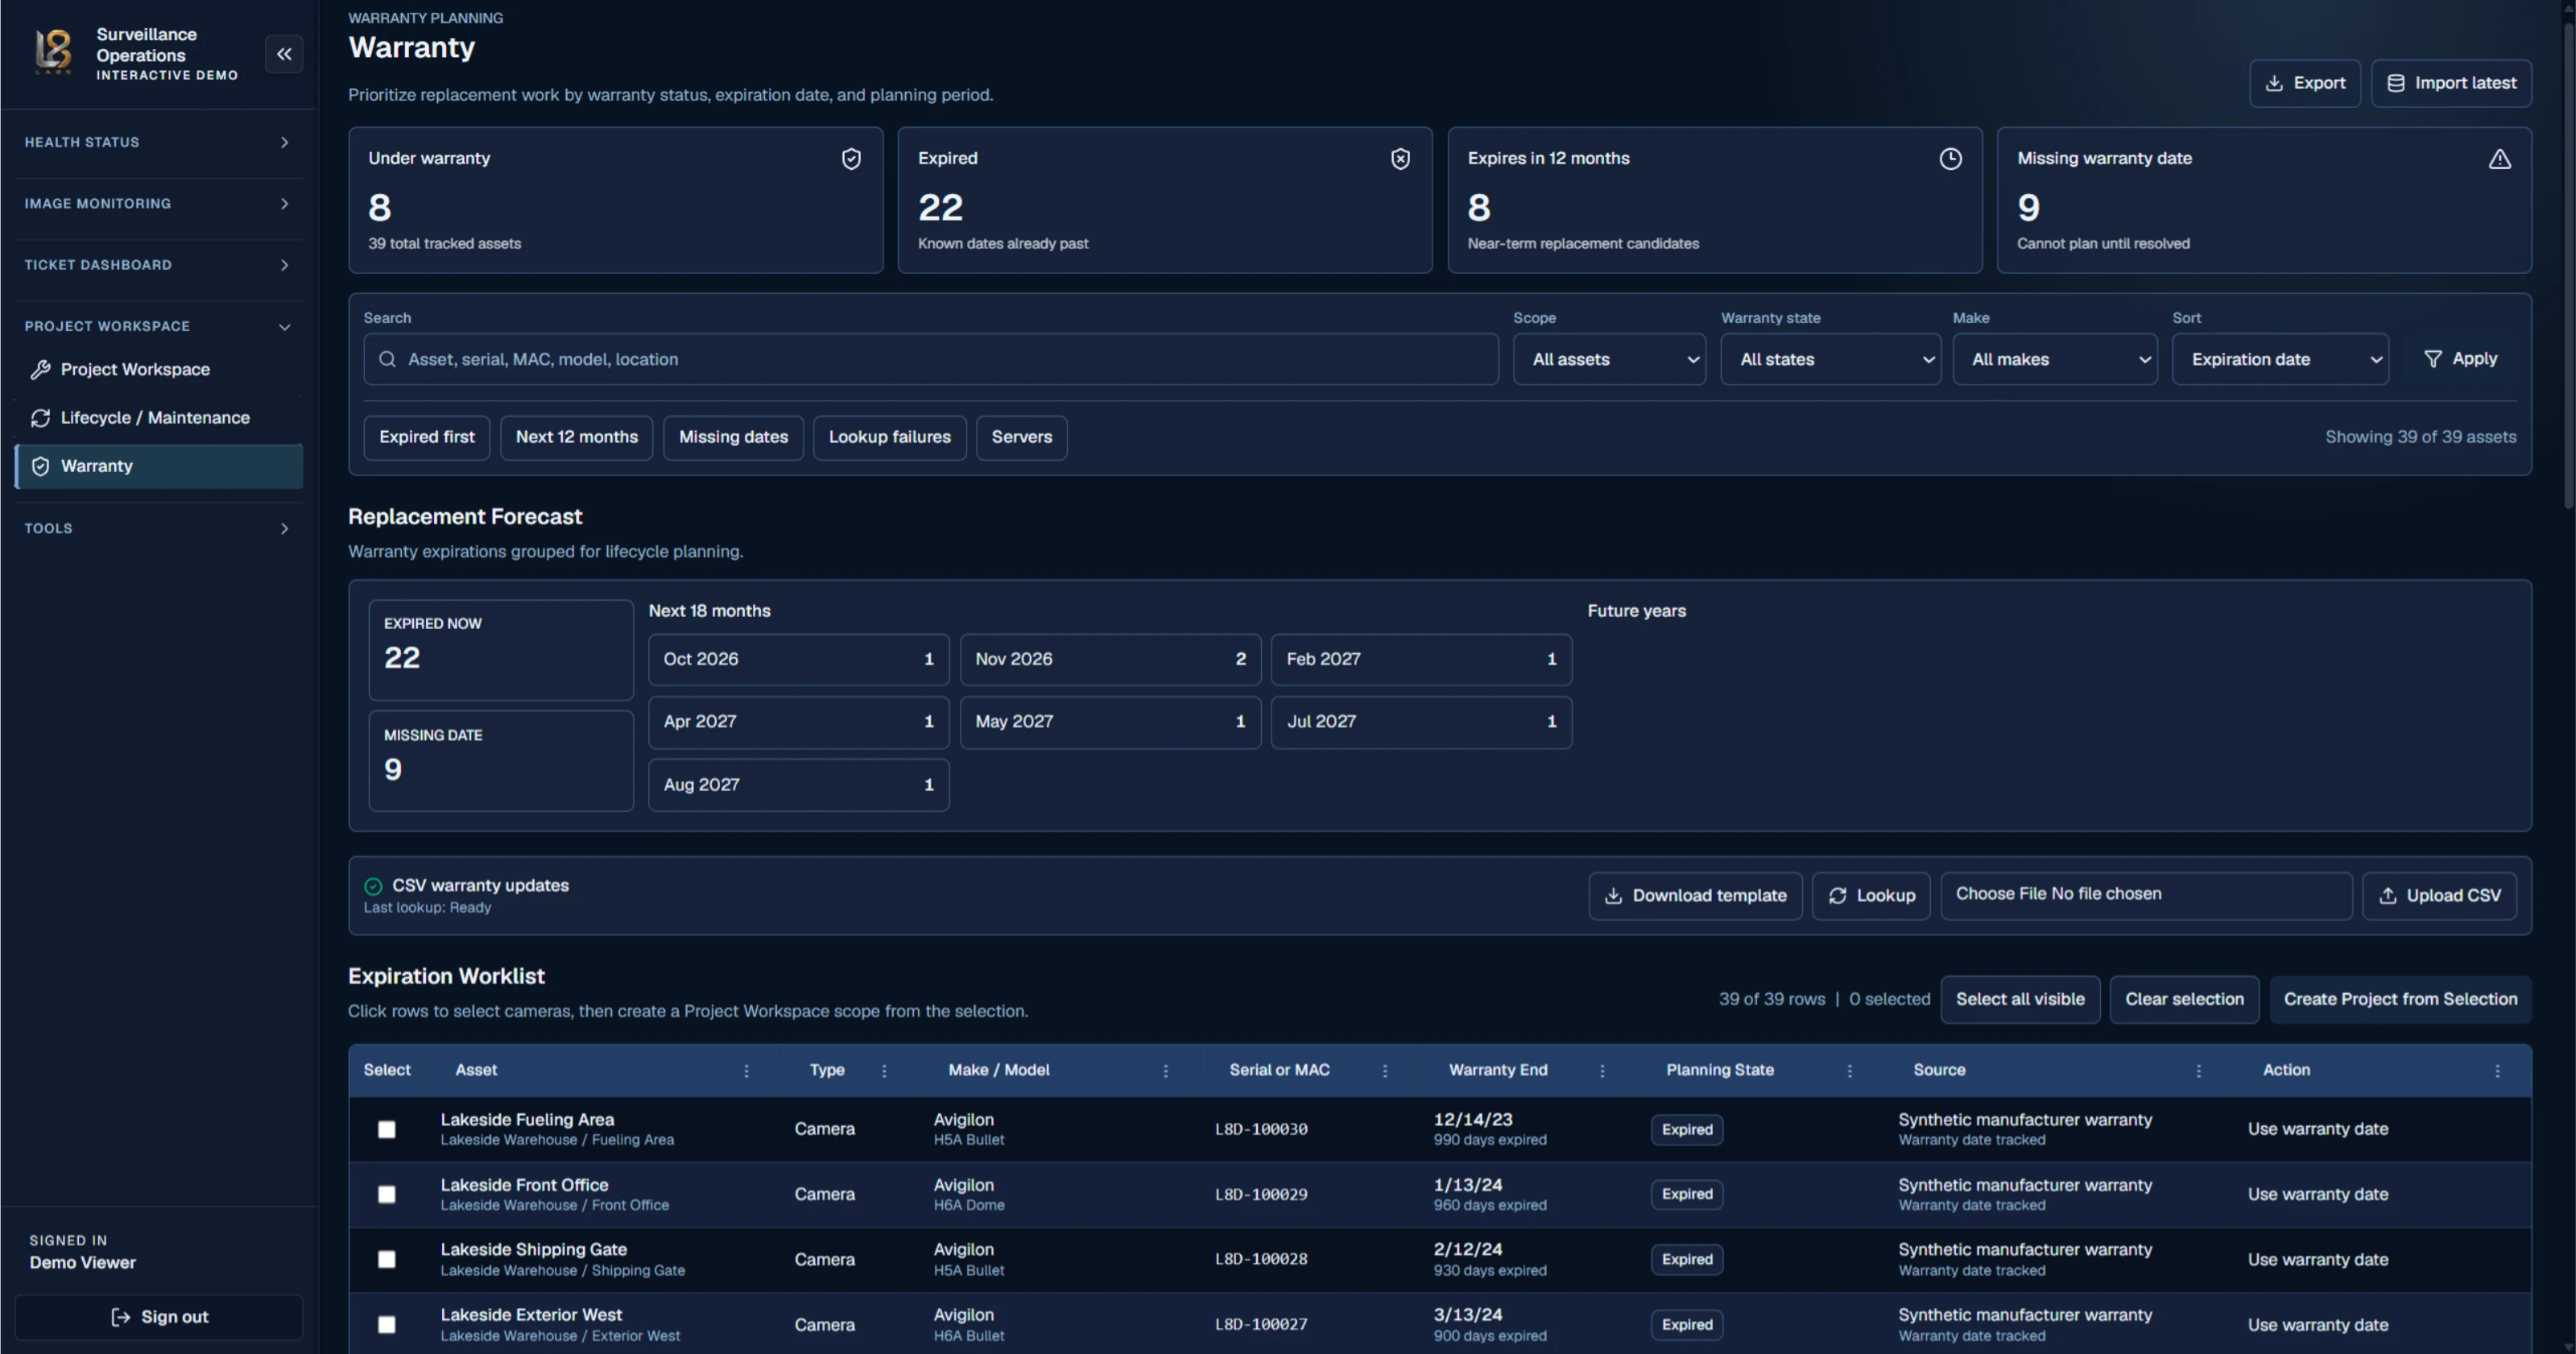Select the Lakeside Front Office checkbox
2576x1354 pixels.
tap(387, 1194)
